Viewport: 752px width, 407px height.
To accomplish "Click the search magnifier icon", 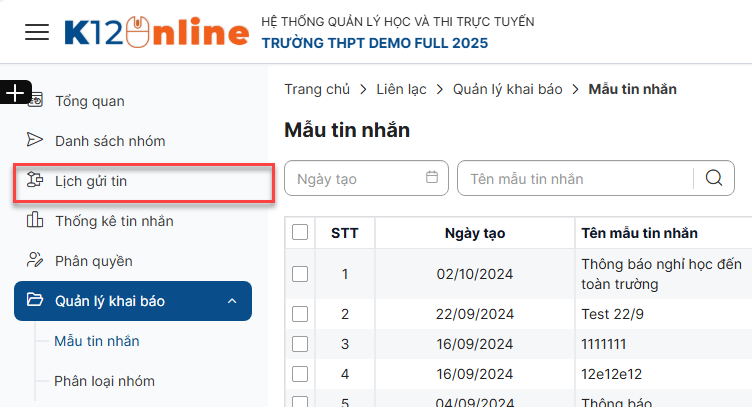I will point(713,178).
